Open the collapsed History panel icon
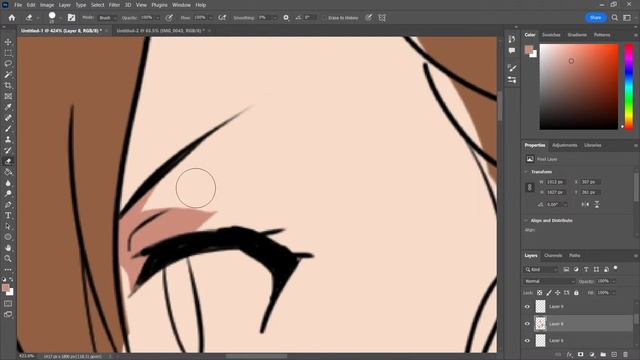The image size is (640, 360). click(x=512, y=39)
